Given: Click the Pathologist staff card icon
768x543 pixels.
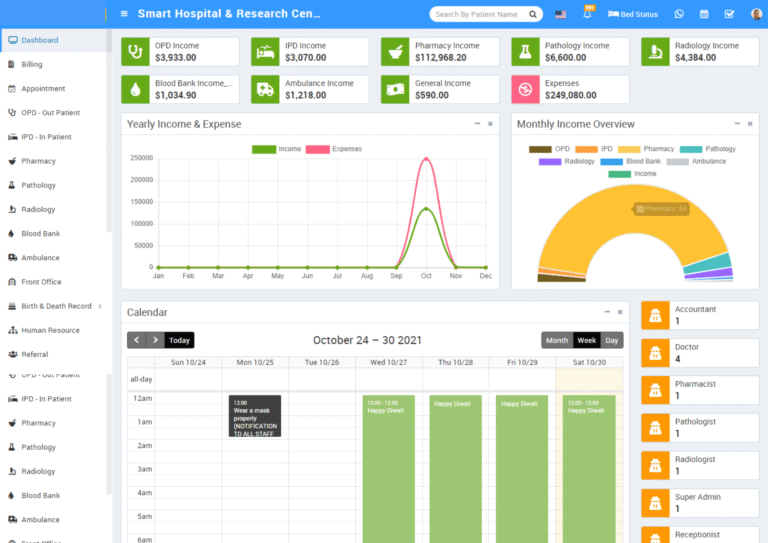Looking at the screenshot, I should [655, 428].
